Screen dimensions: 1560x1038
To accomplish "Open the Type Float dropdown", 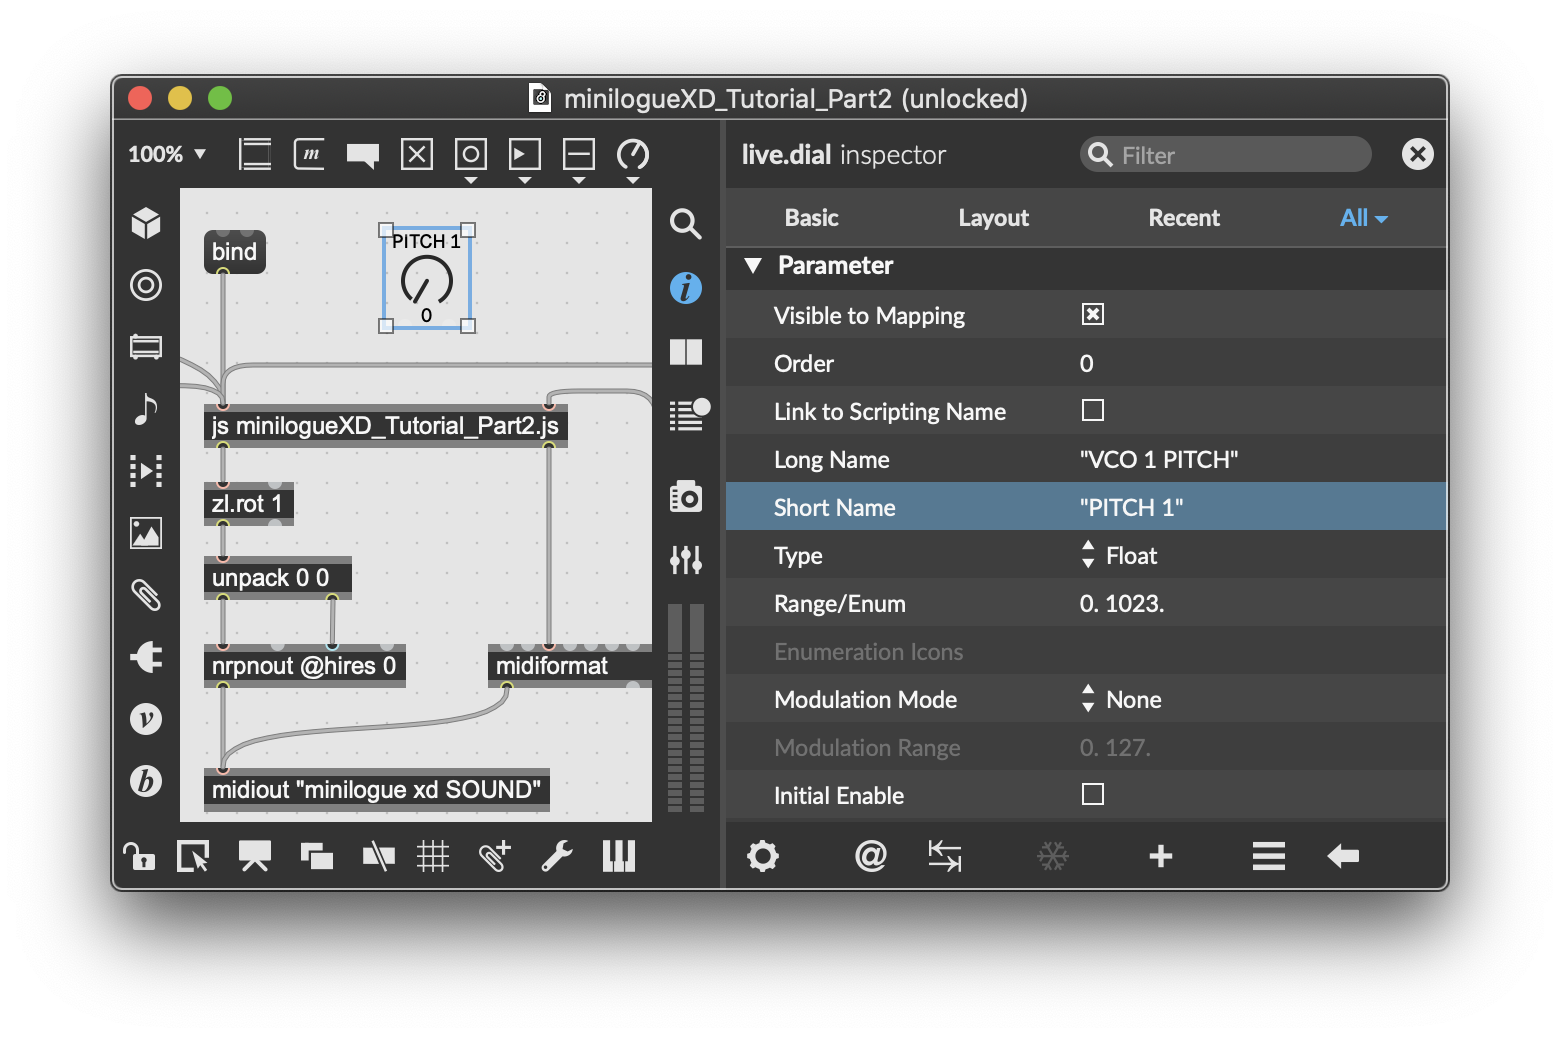I will click(x=1120, y=555).
